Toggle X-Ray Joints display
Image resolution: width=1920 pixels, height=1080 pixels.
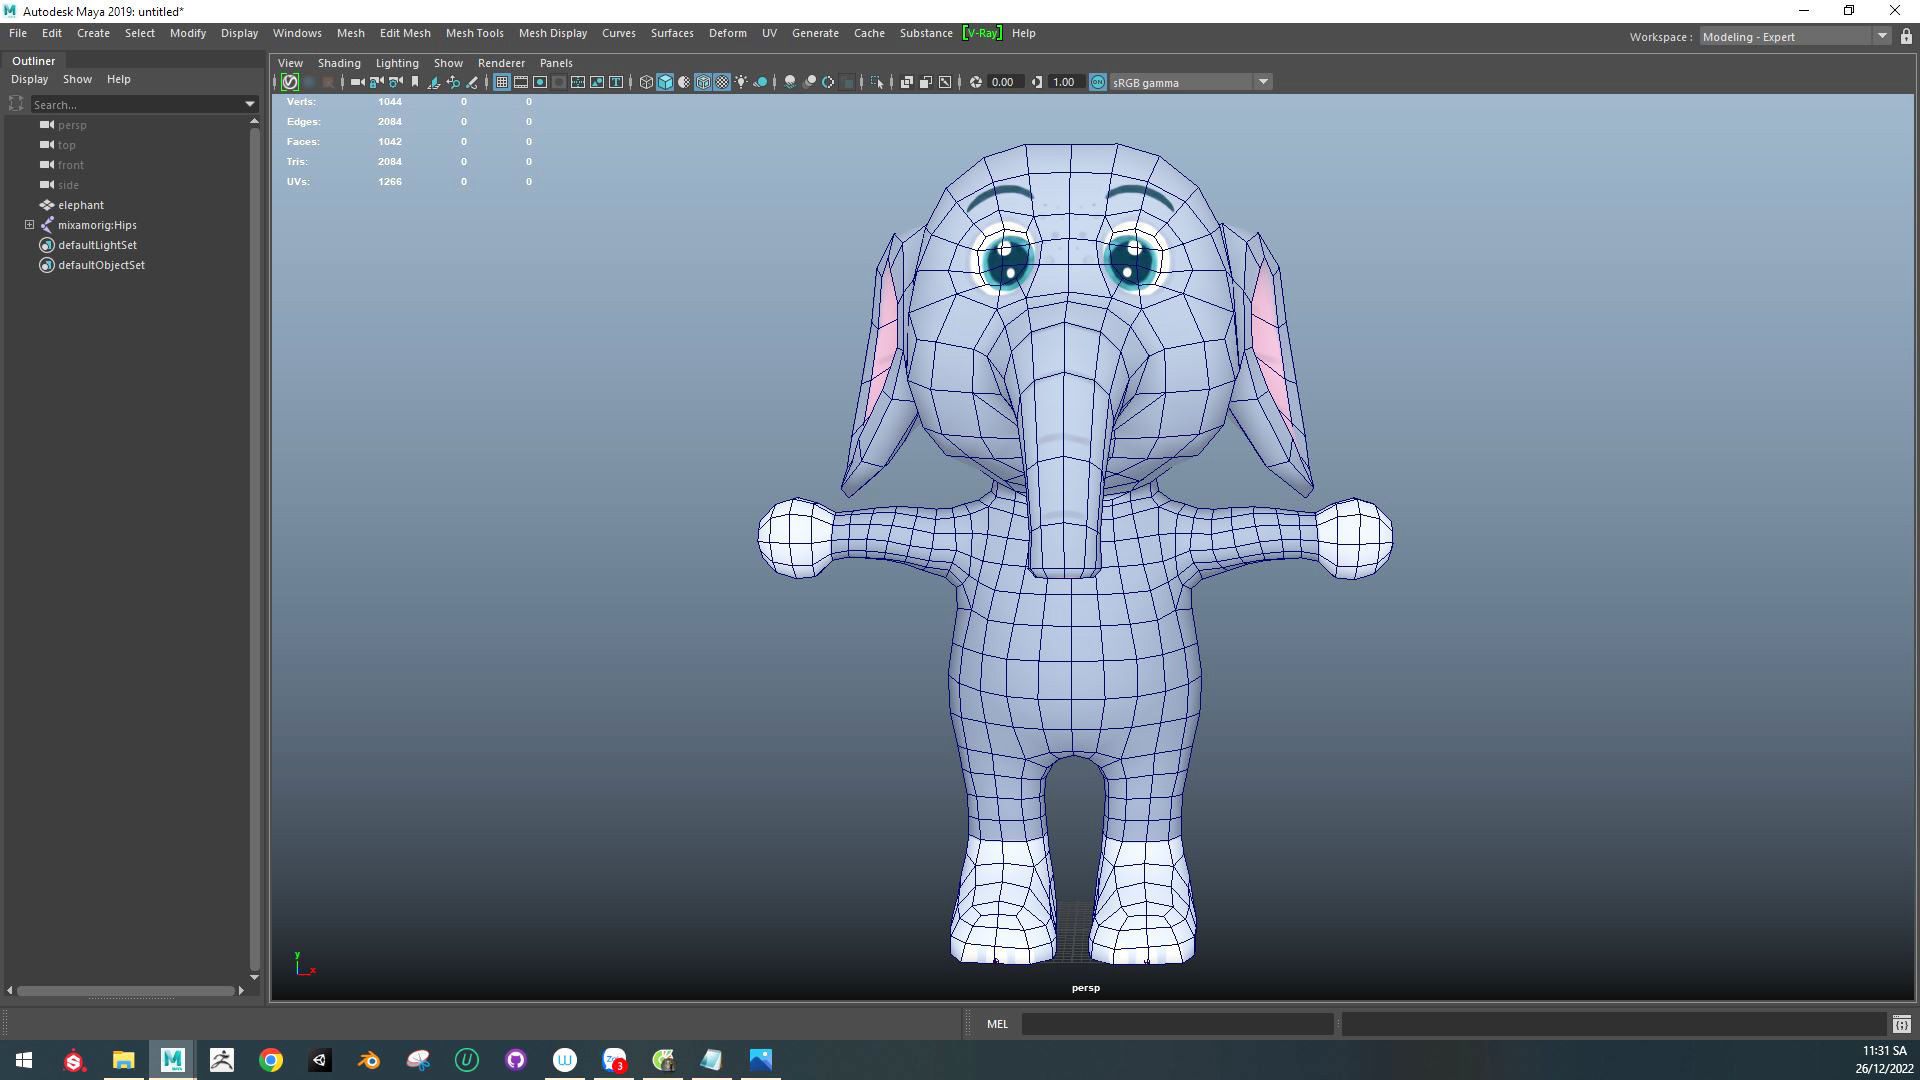coord(945,82)
